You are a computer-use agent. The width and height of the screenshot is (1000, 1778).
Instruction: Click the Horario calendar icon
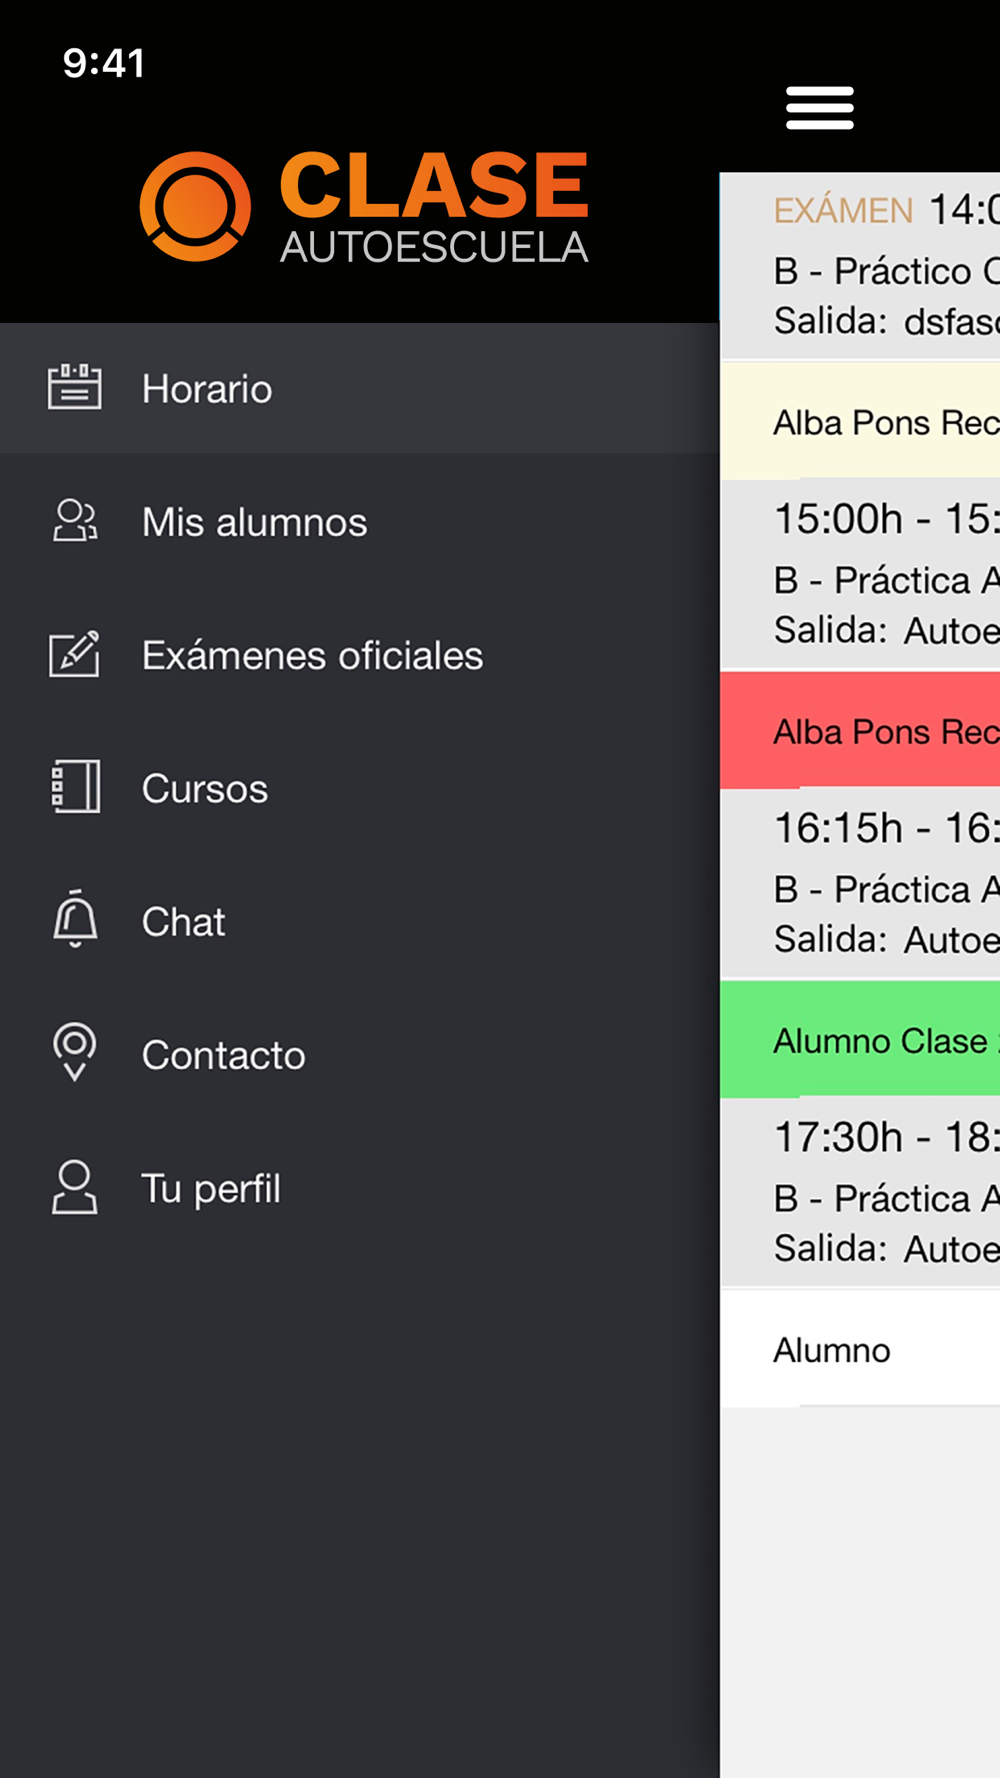coord(75,387)
